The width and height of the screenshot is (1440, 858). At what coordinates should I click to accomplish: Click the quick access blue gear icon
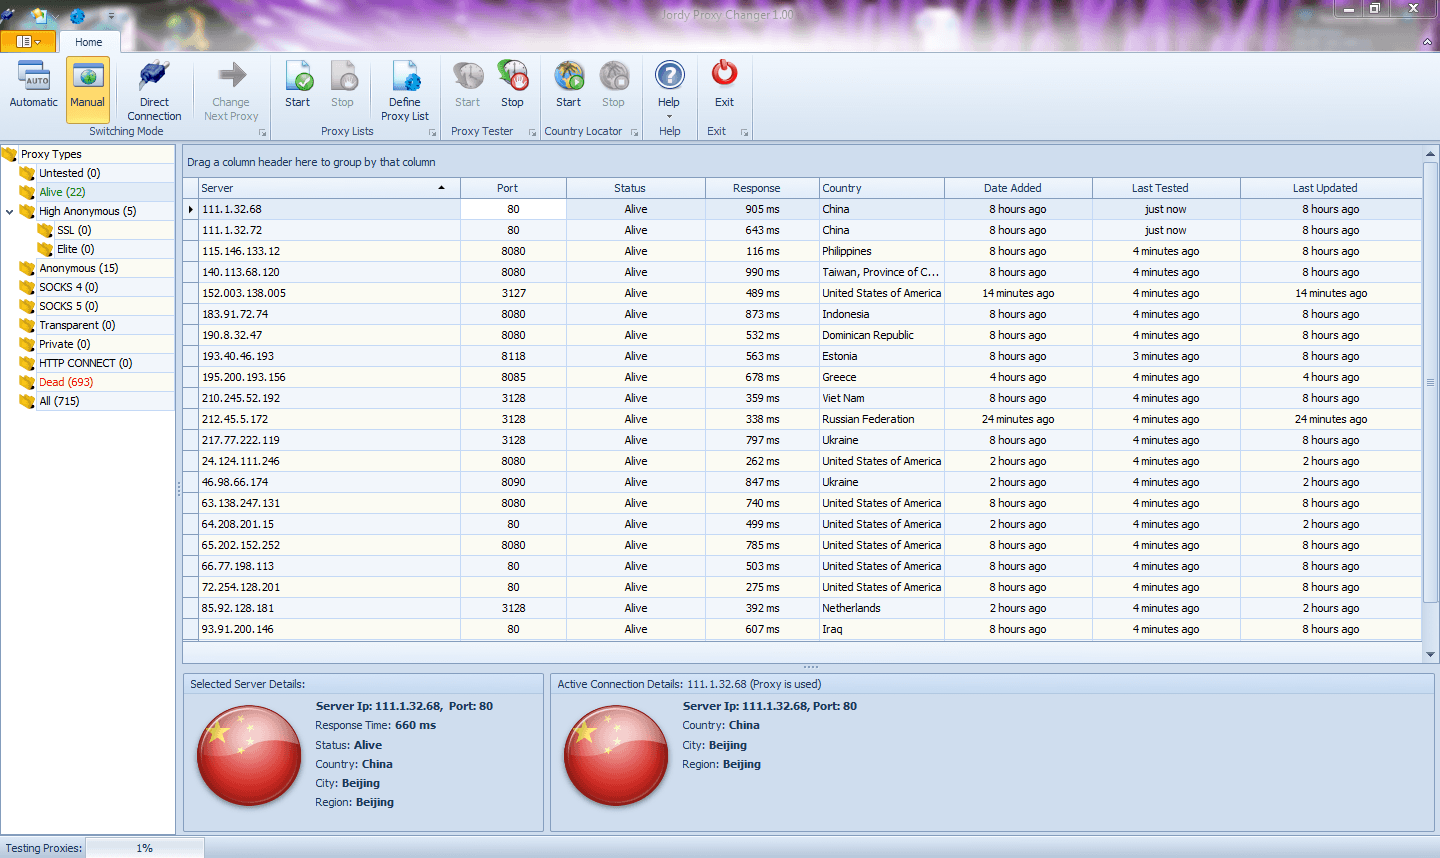click(x=78, y=16)
